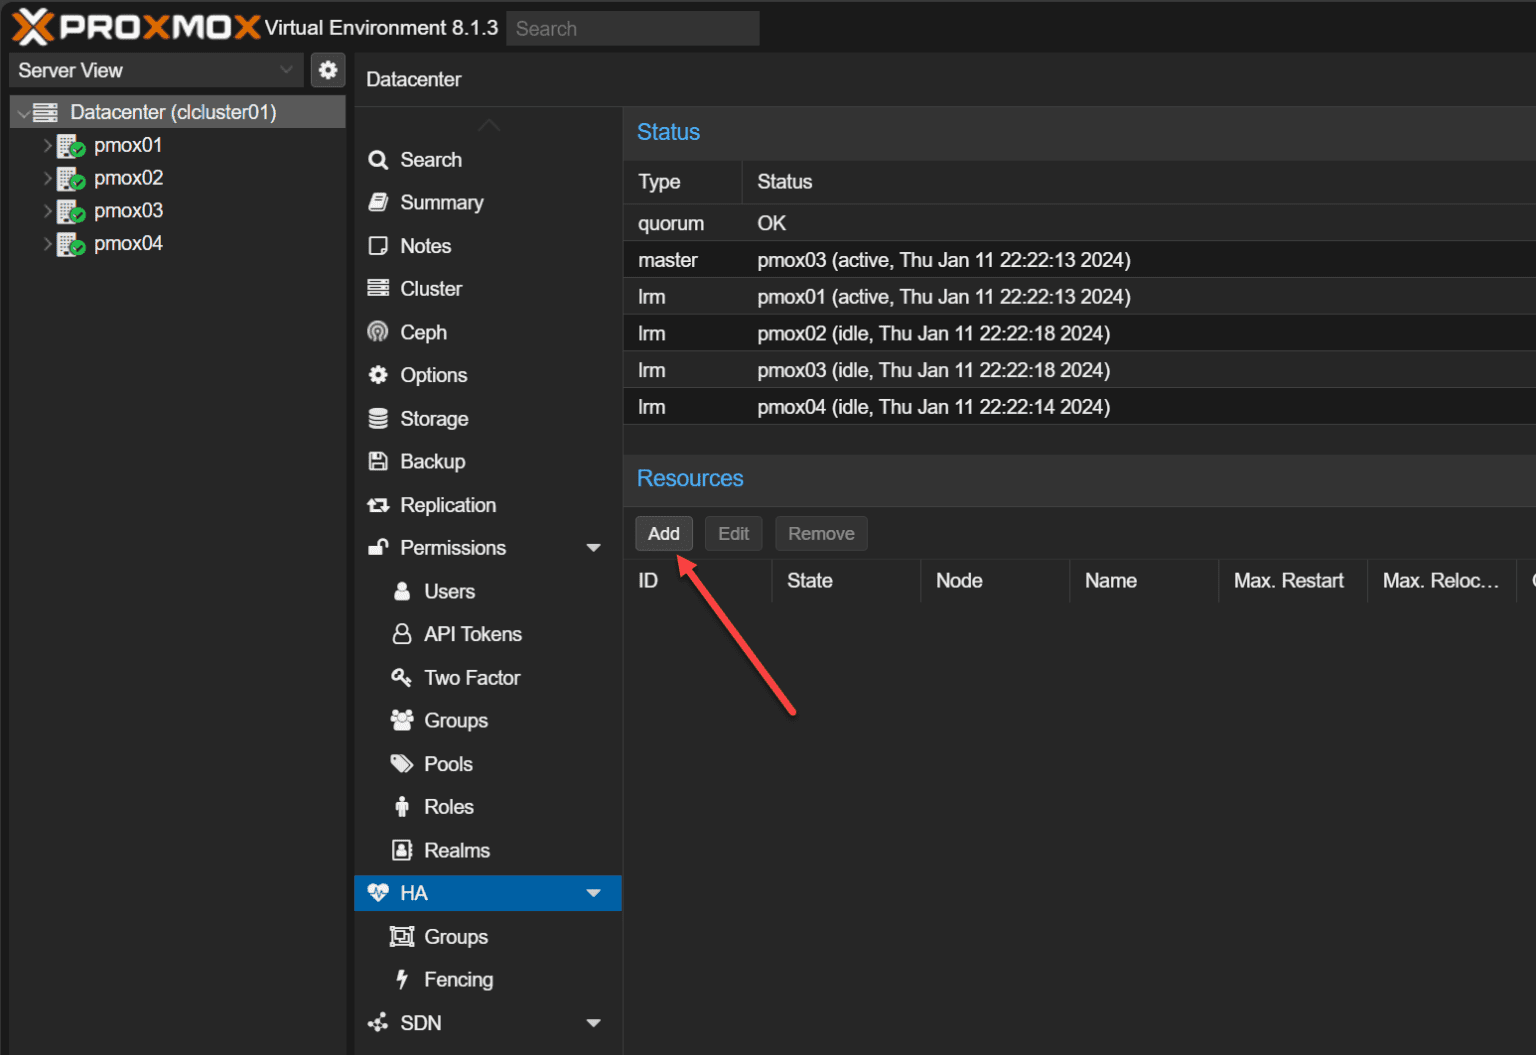Click the Remove button under Resources
Screen dimensions: 1536x1055
click(x=820, y=533)
